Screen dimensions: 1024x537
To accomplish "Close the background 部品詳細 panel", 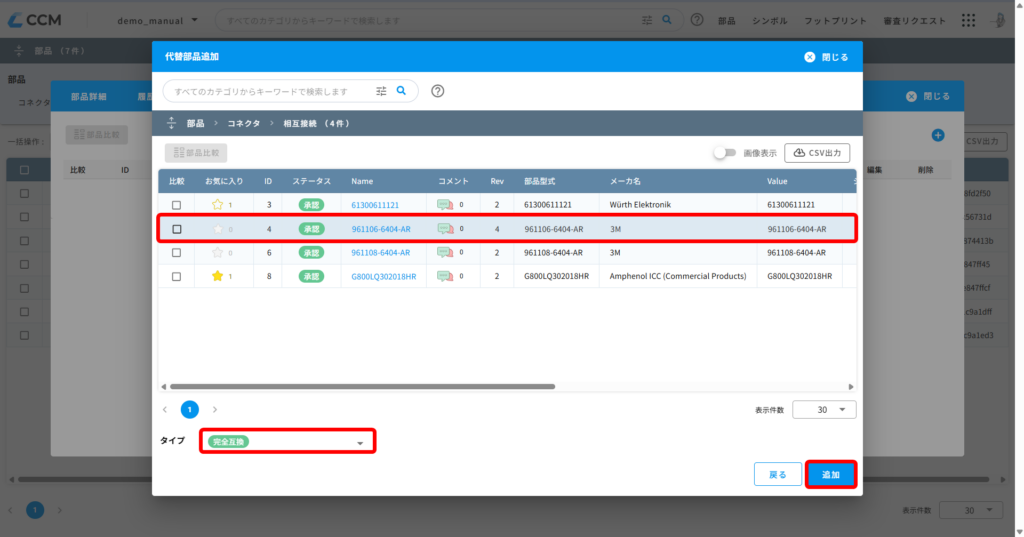I will pos(927,96).
